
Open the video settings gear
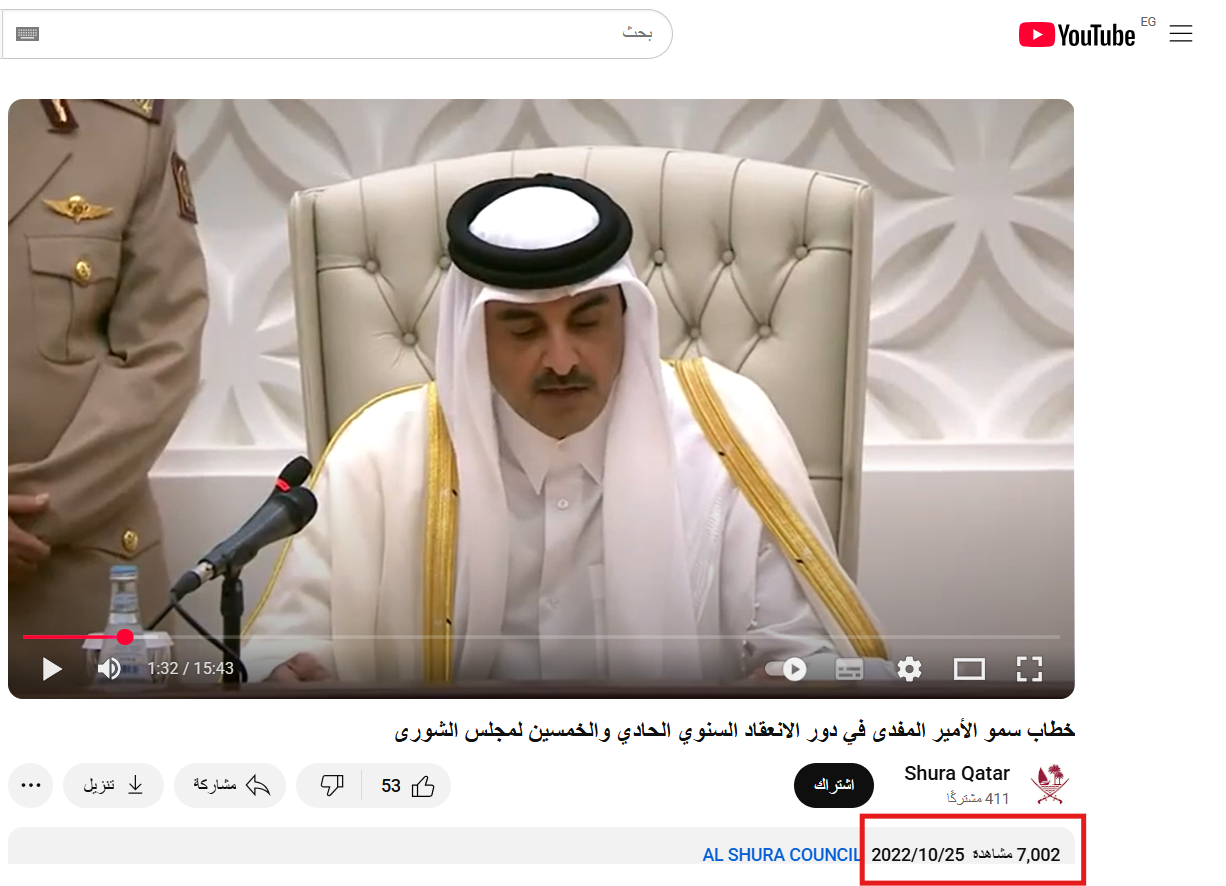[x=909, y=669]
